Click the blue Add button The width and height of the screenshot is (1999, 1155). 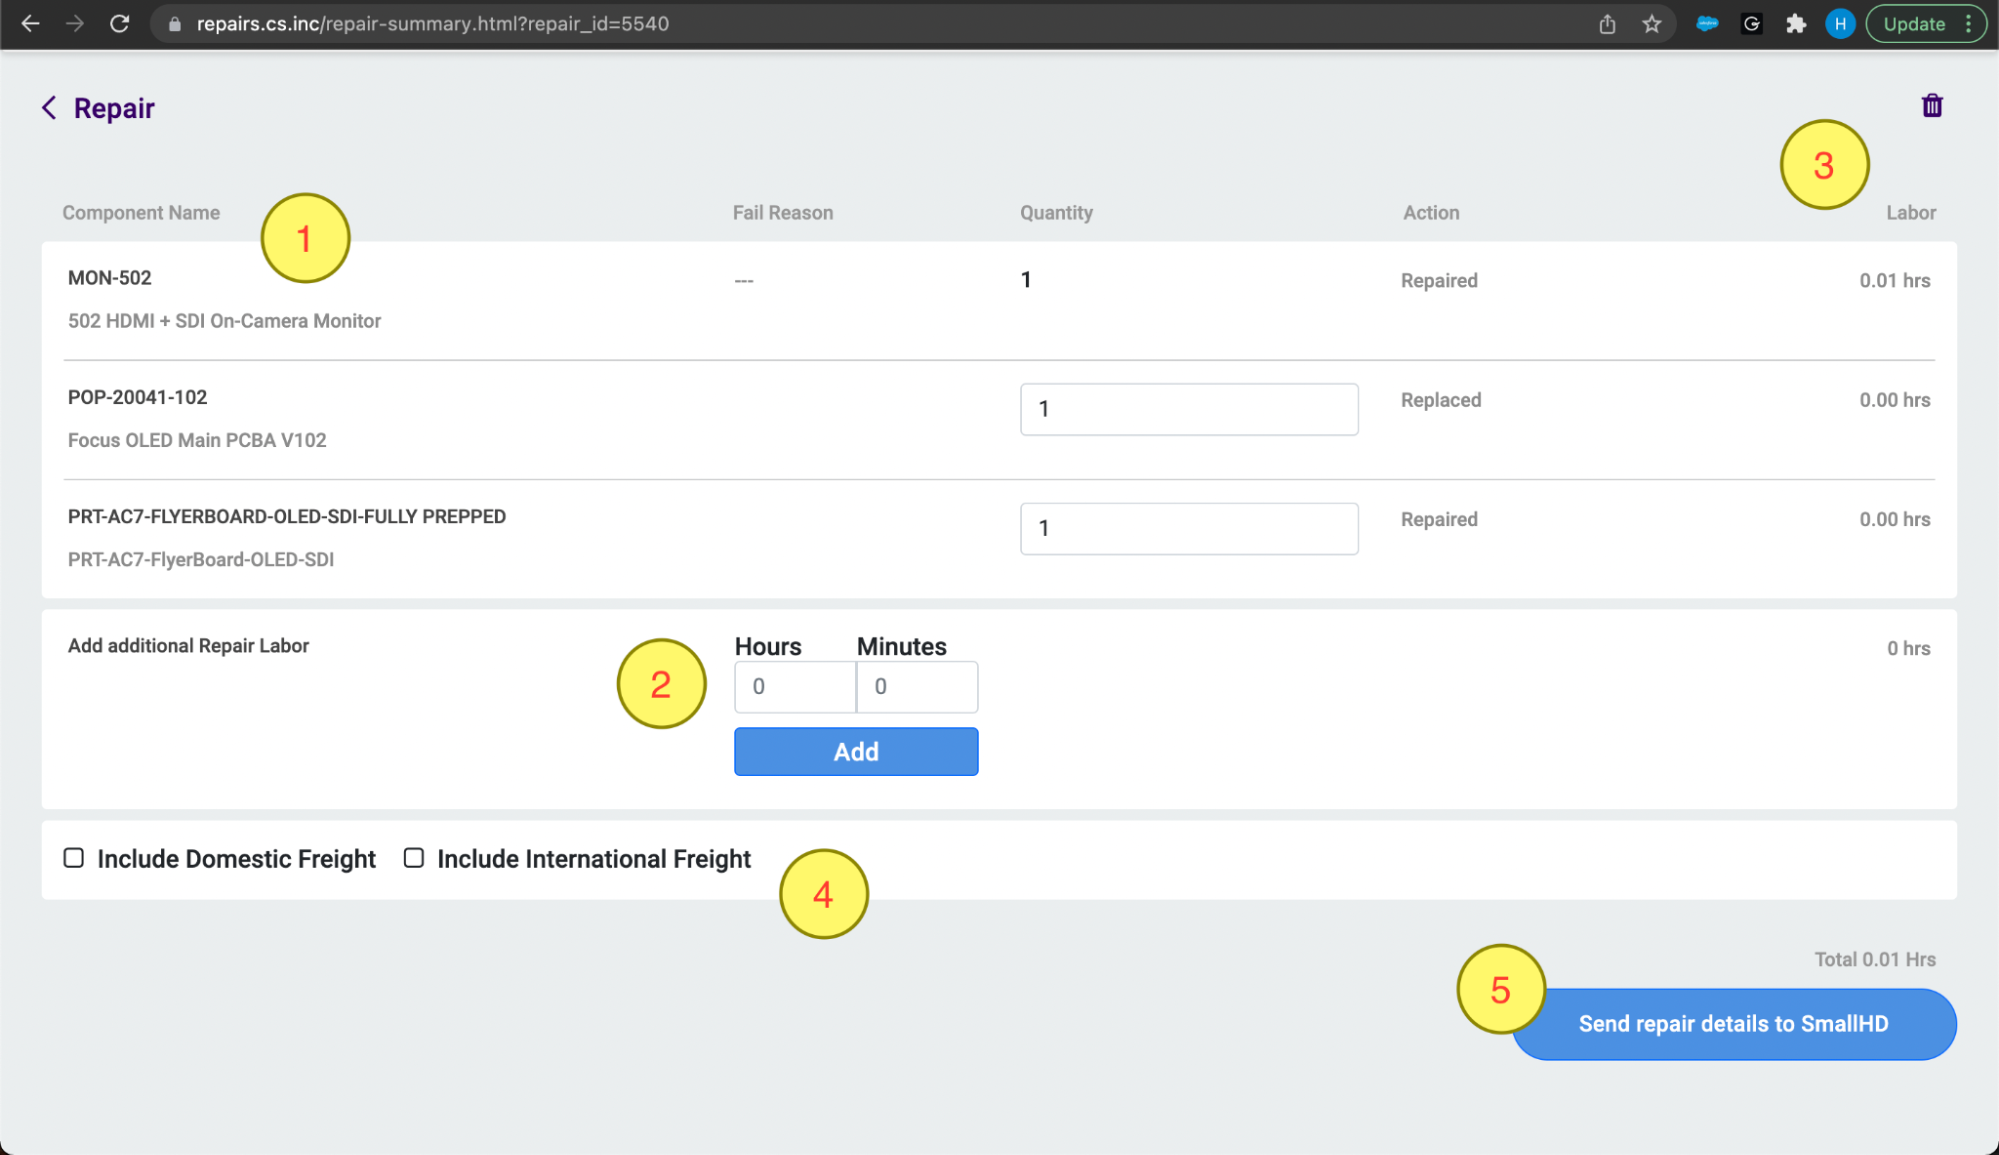856,752
